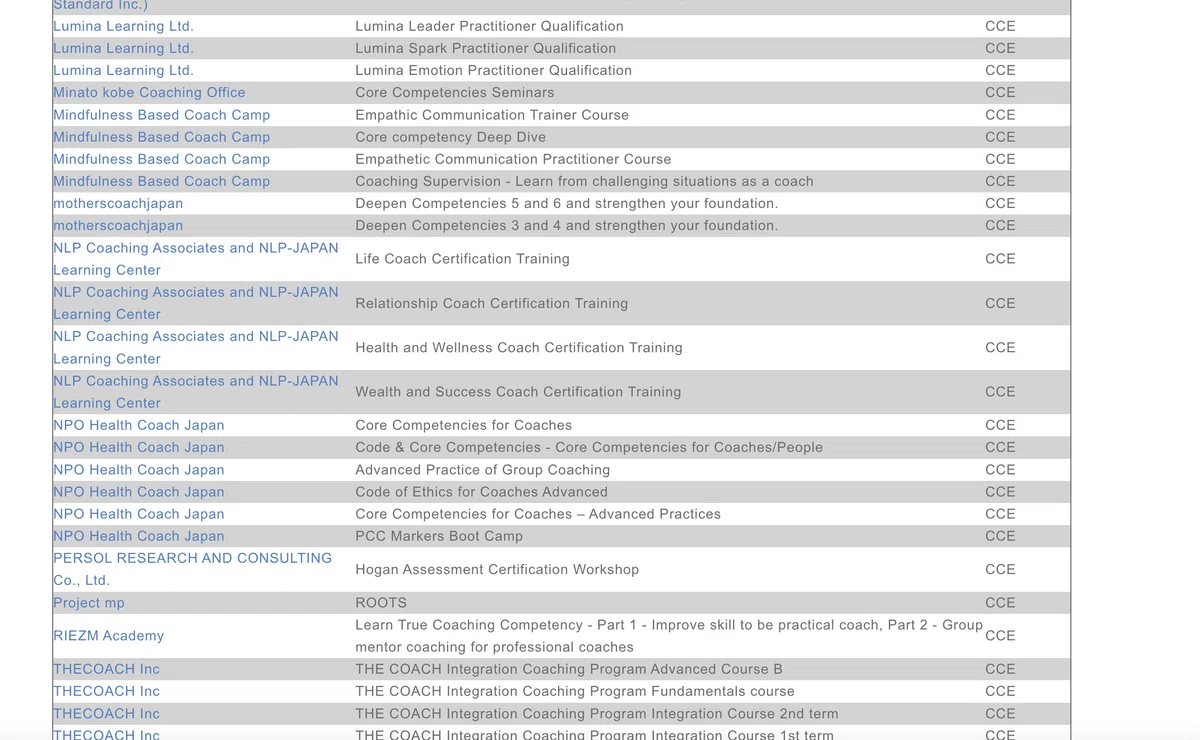Viewport: 1200px width, 740px height.
Task: Open Mindfulness Based Coach Camp link for Core competency Deep Dive
Action: 162,137
